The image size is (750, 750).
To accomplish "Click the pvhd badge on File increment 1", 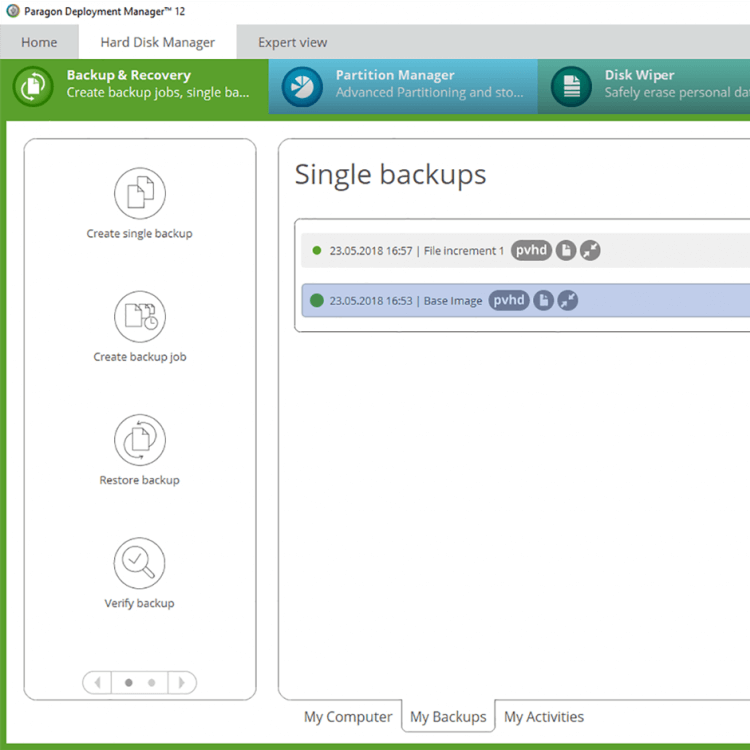I will (532, 251).
